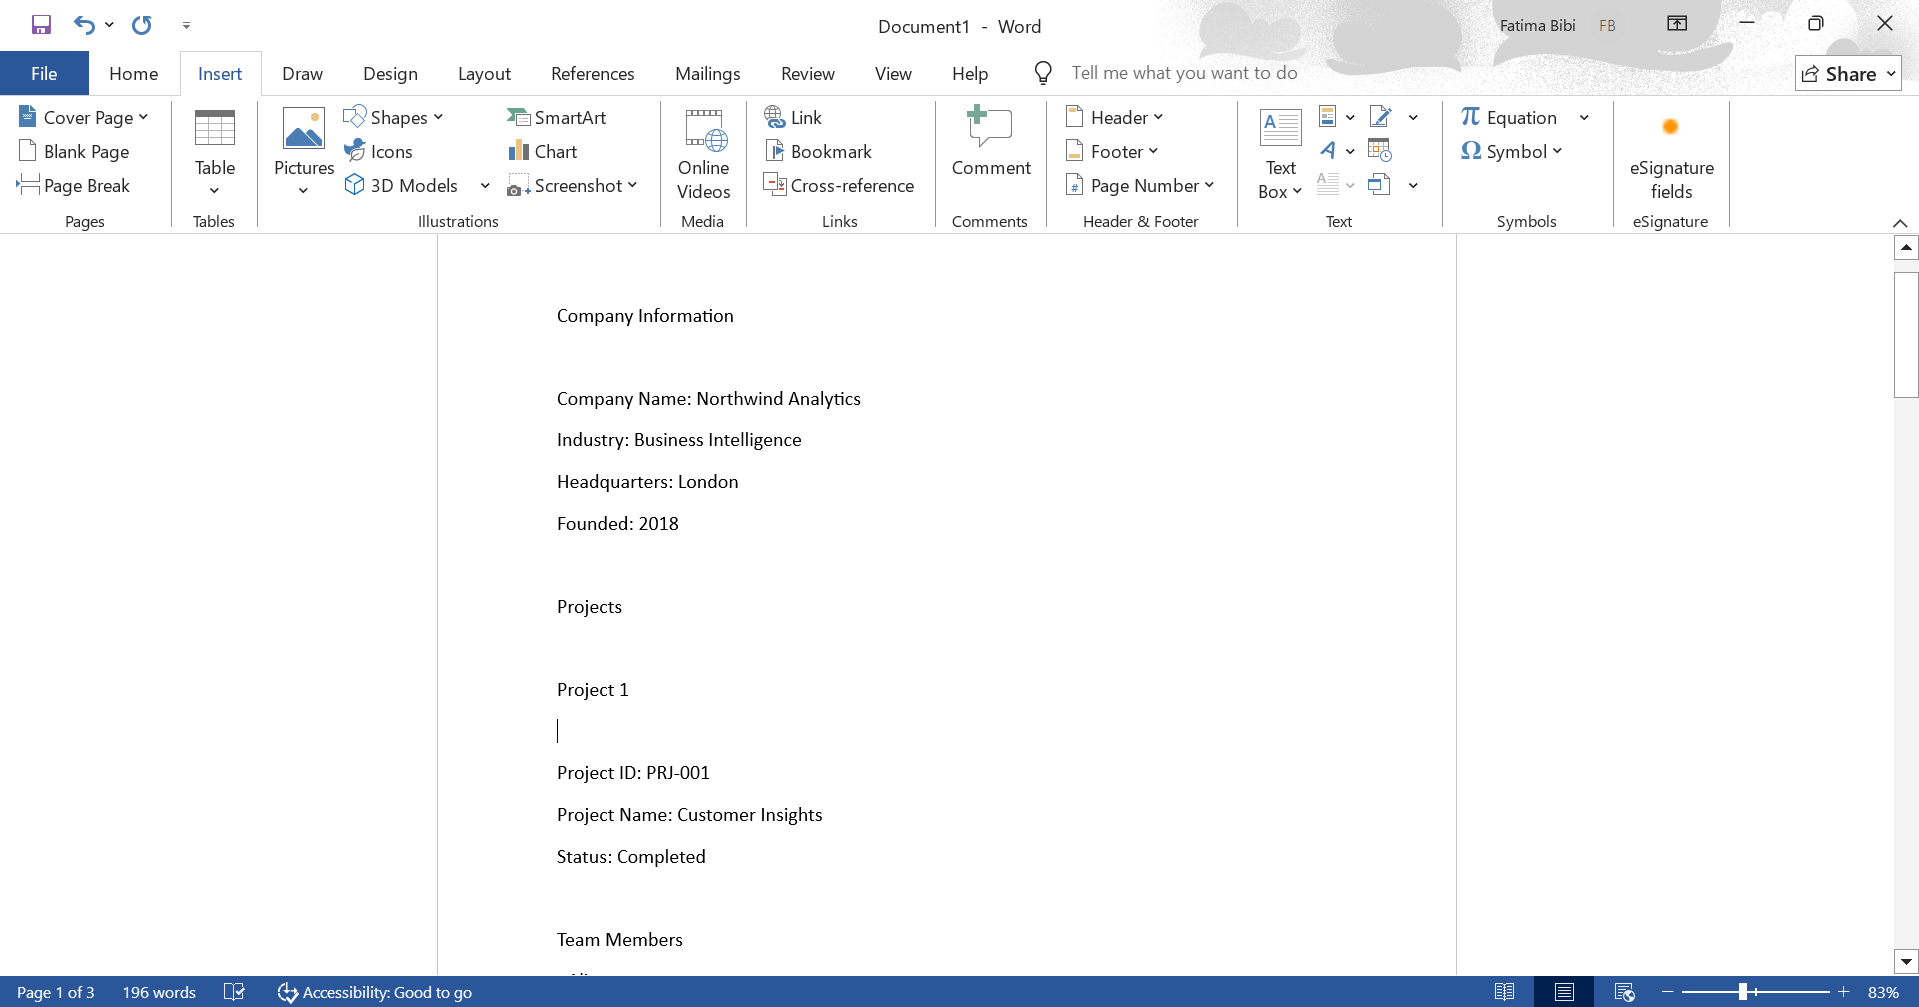The width and height of the screenshot is (1919, 1007).
Task: Open Quick Access Toolbar customize arrow
Action: [x=186, y=25]
